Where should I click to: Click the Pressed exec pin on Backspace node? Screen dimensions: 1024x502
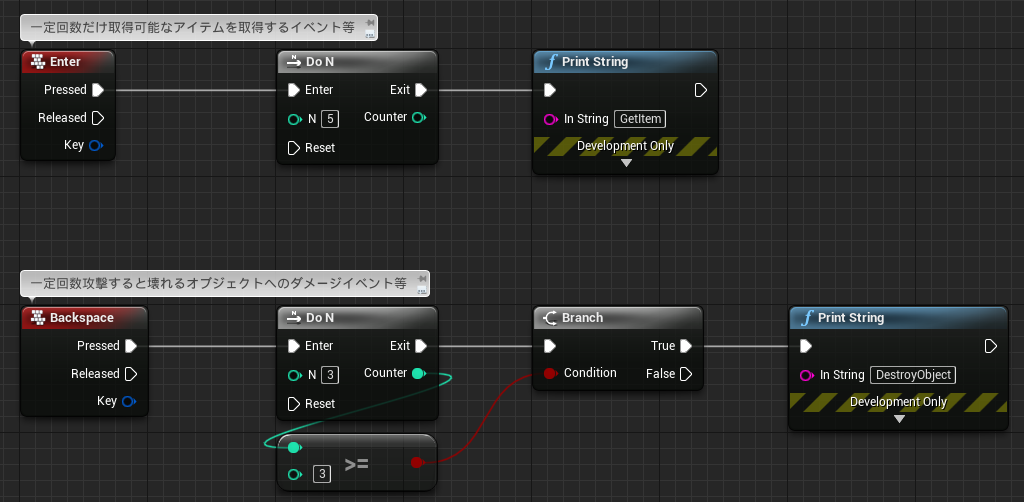tap(131, 345)
